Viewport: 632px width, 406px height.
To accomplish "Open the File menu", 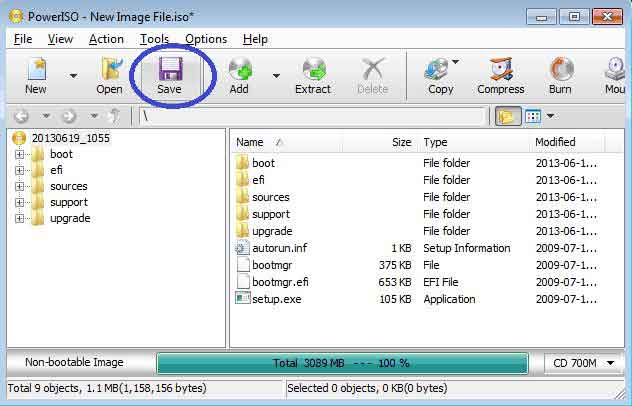I will 23,39.
